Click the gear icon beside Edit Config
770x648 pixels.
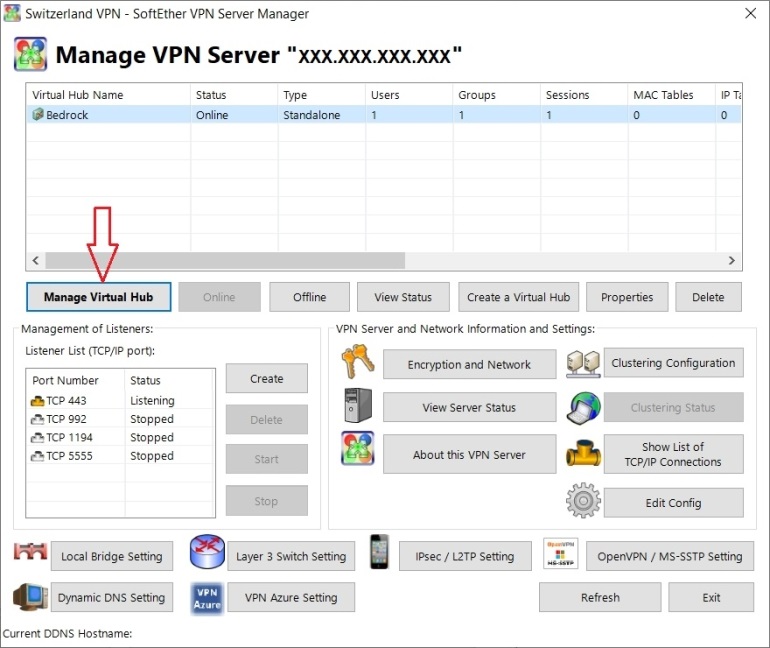coord(581,501)
